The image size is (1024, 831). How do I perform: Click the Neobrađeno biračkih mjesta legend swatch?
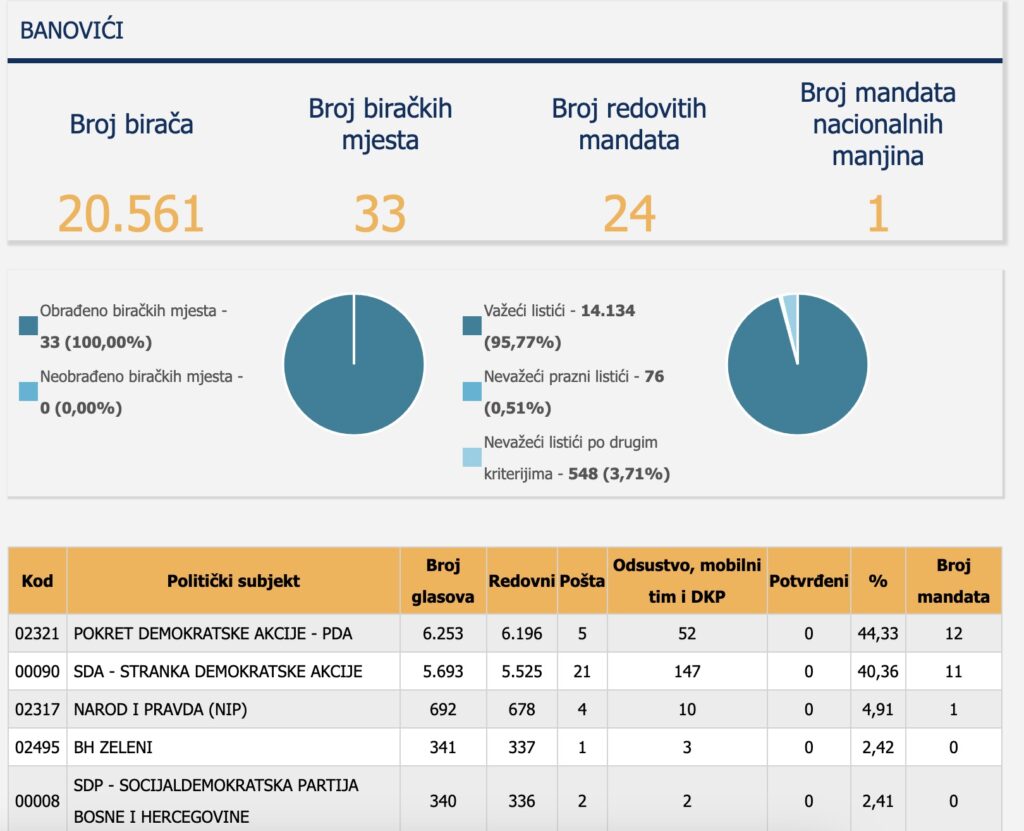(x=28, y=392)
